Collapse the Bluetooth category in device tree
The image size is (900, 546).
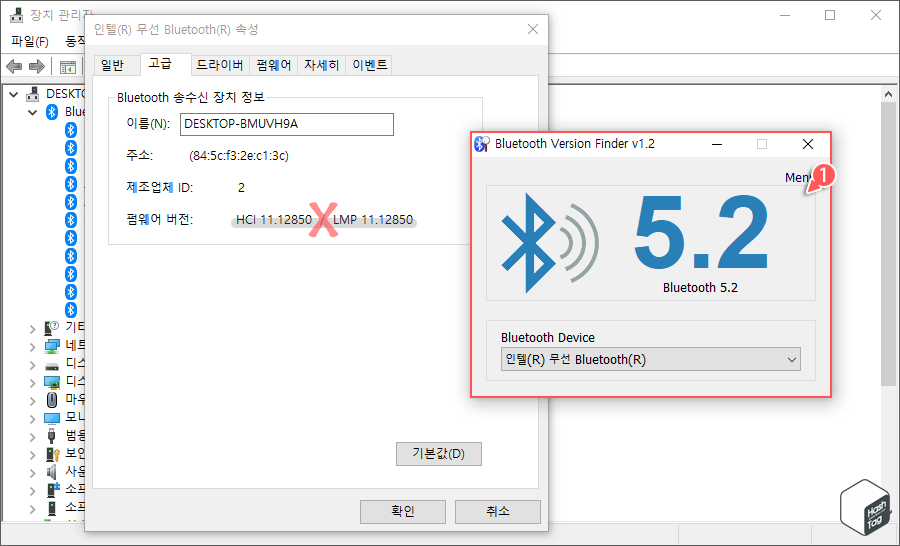pos(33,112)
